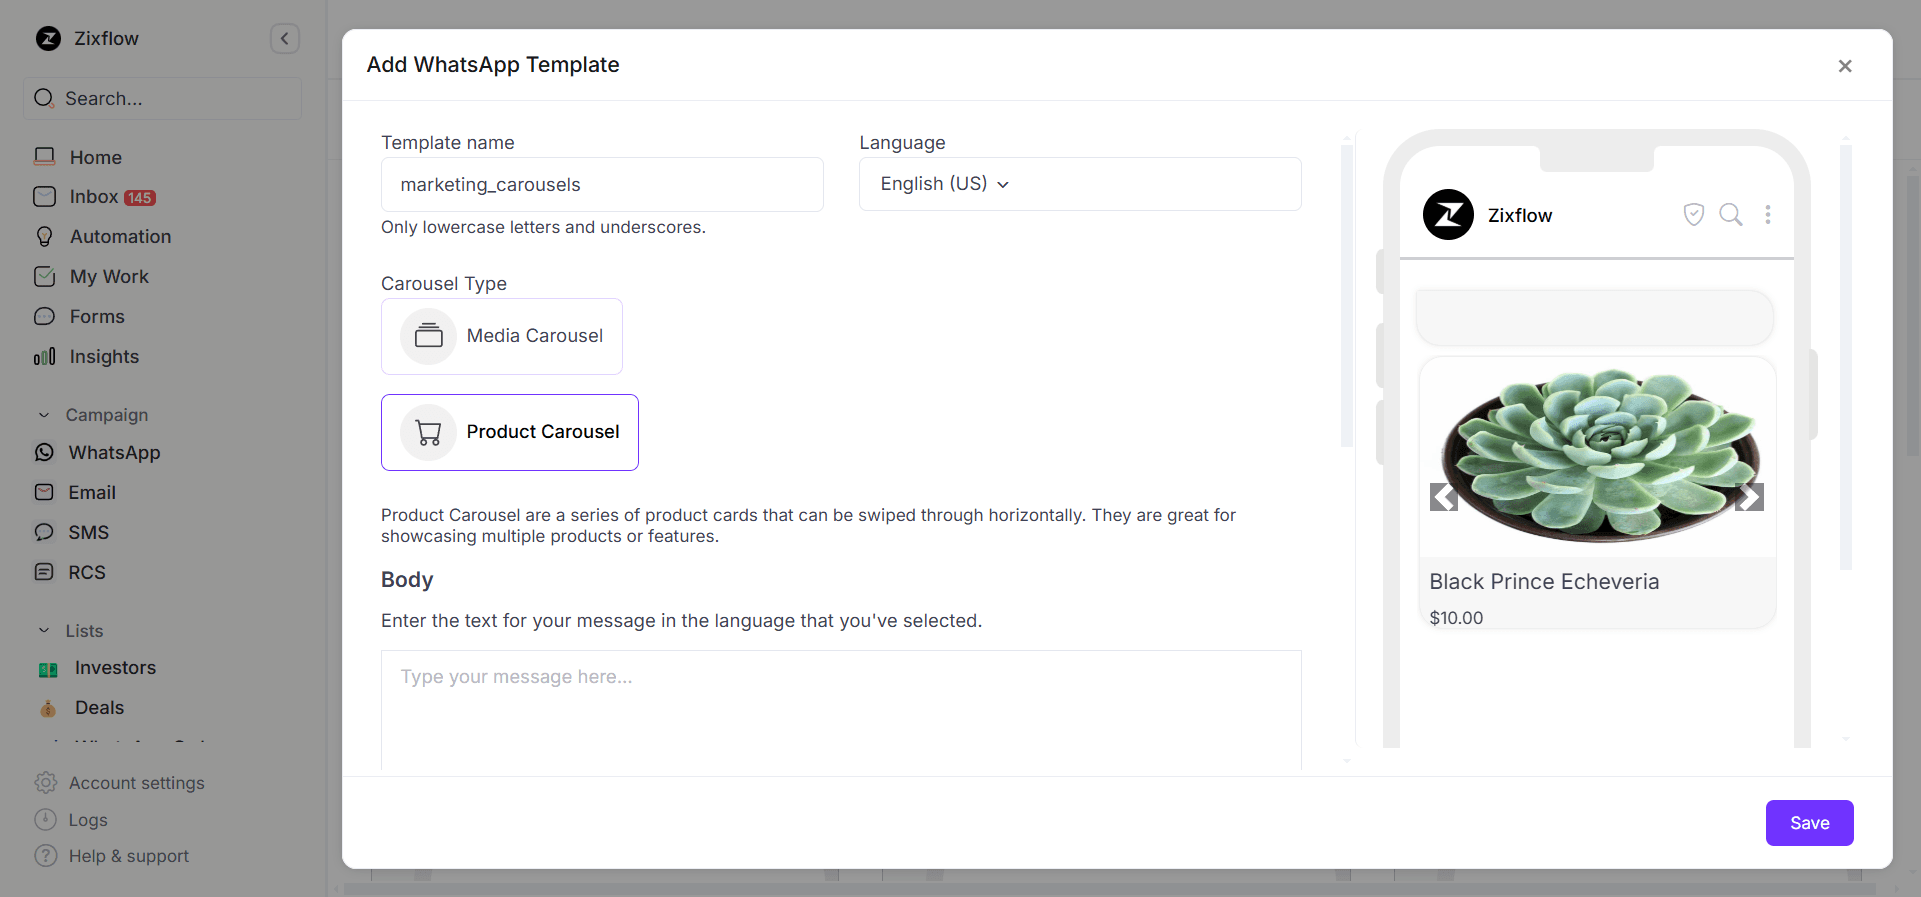1921x897 pixels.
Task: Click the search icon in the preview header
Action: (1731, 214)
